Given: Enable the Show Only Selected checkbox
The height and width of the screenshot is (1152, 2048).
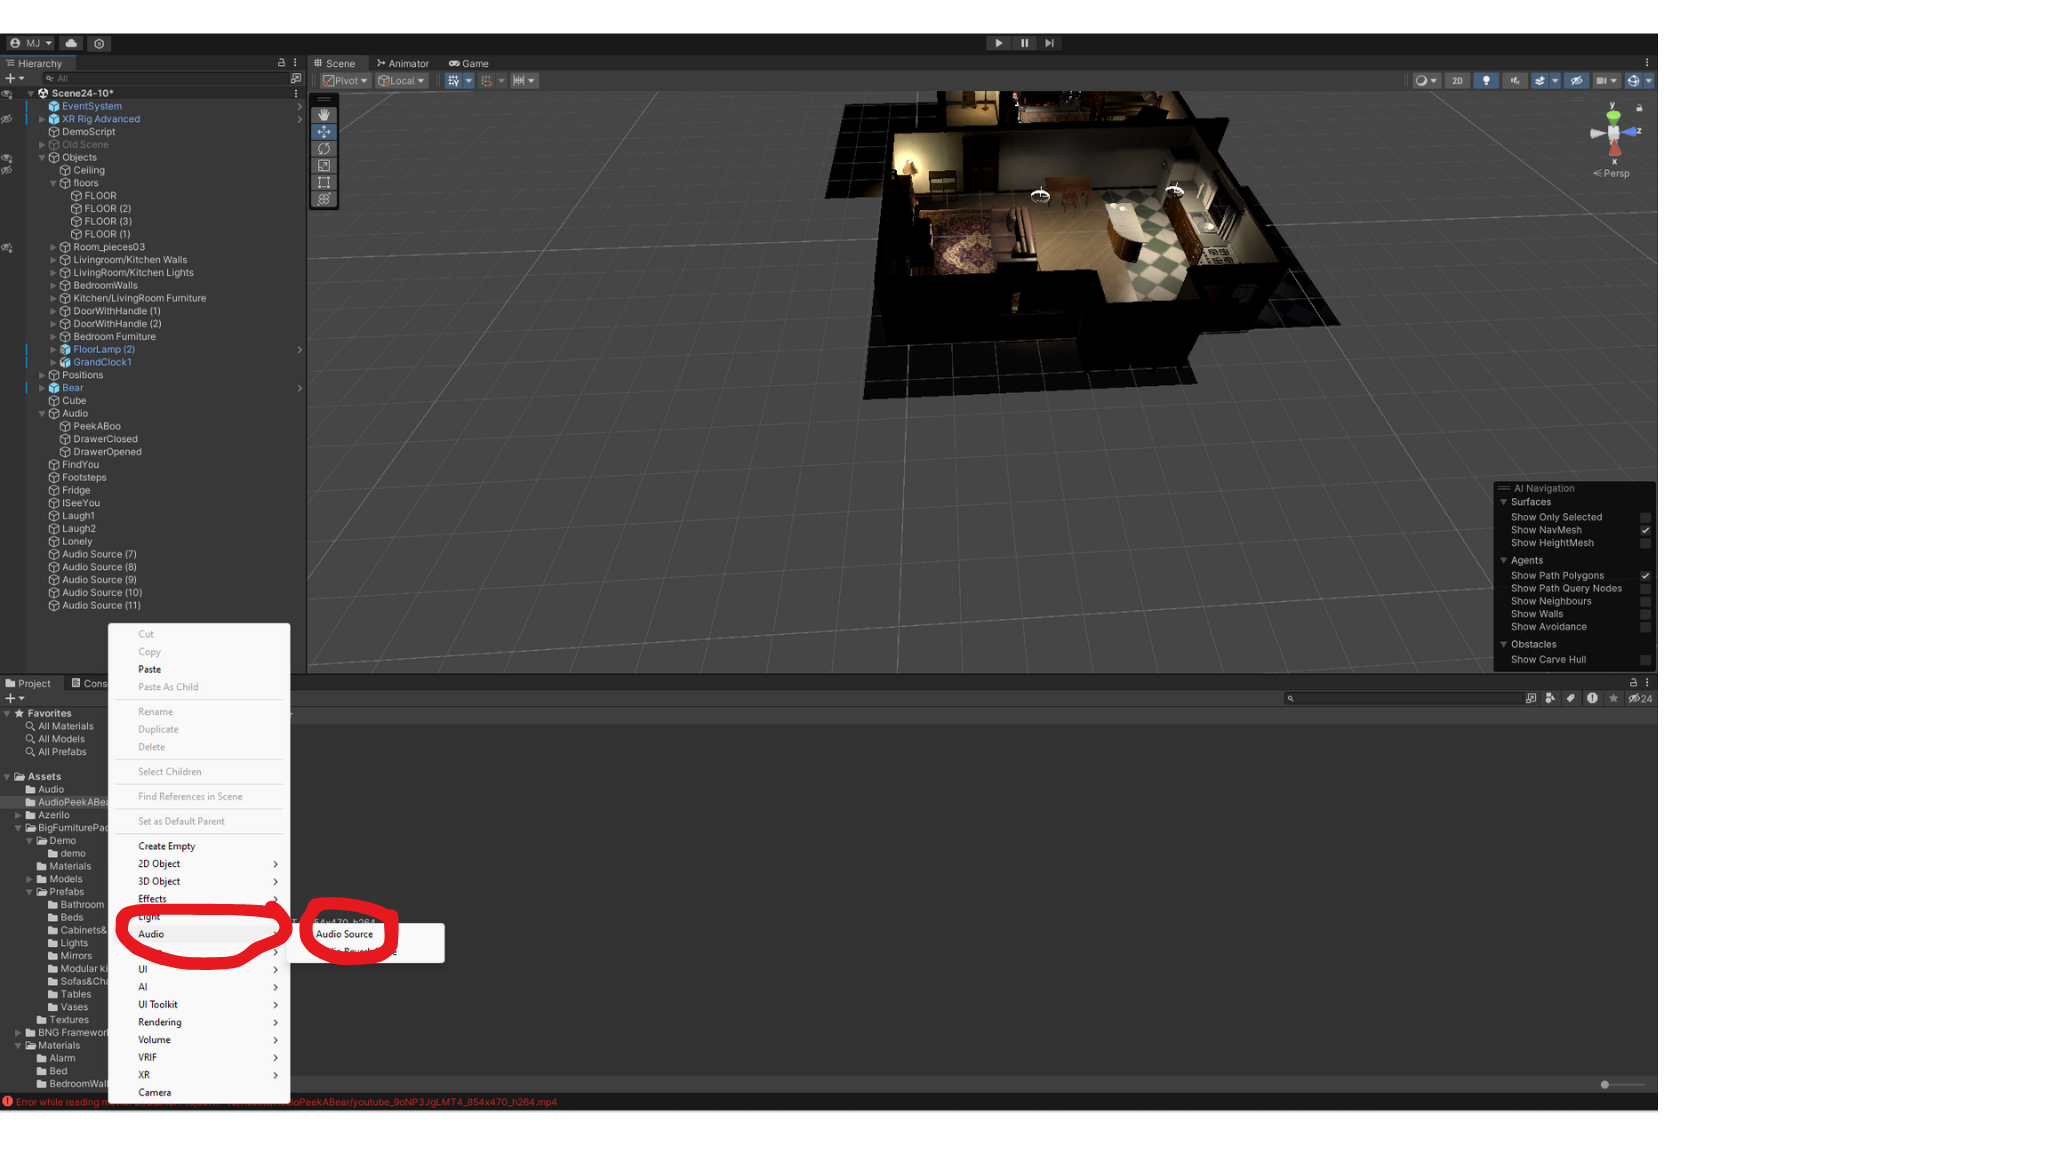Looking at the screenshot, I should [1645, 518].
